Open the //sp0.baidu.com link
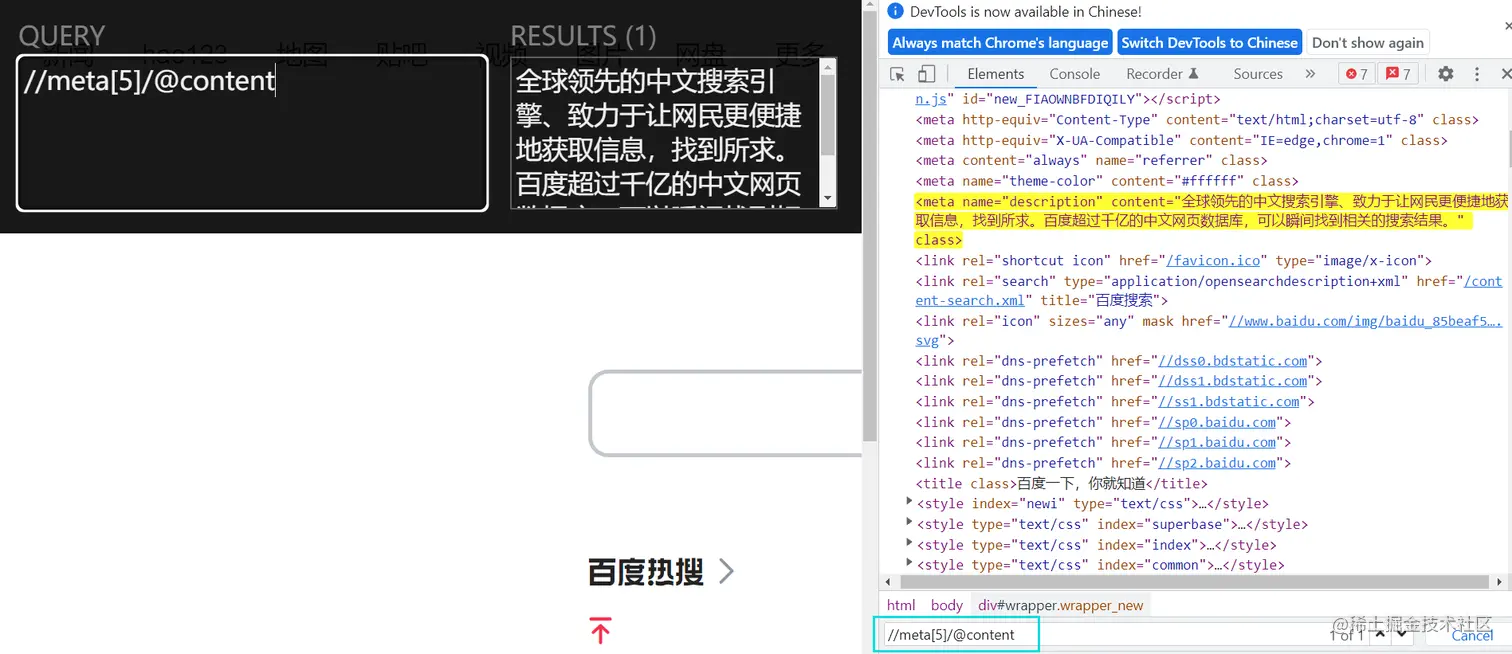 click(x=1216, y=422)
